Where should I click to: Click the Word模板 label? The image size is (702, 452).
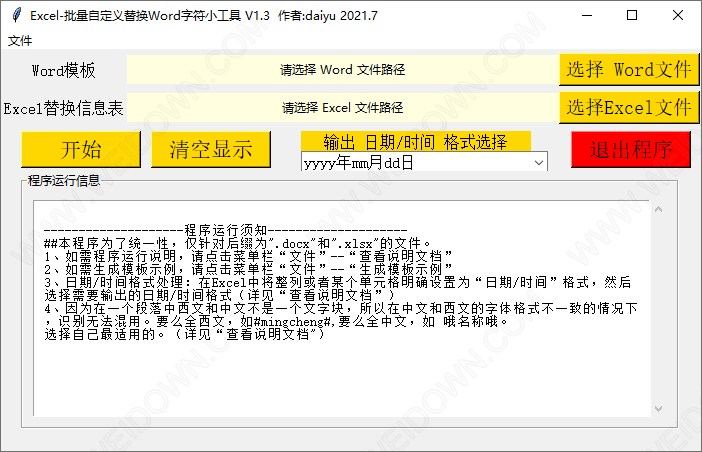(64, 70)
